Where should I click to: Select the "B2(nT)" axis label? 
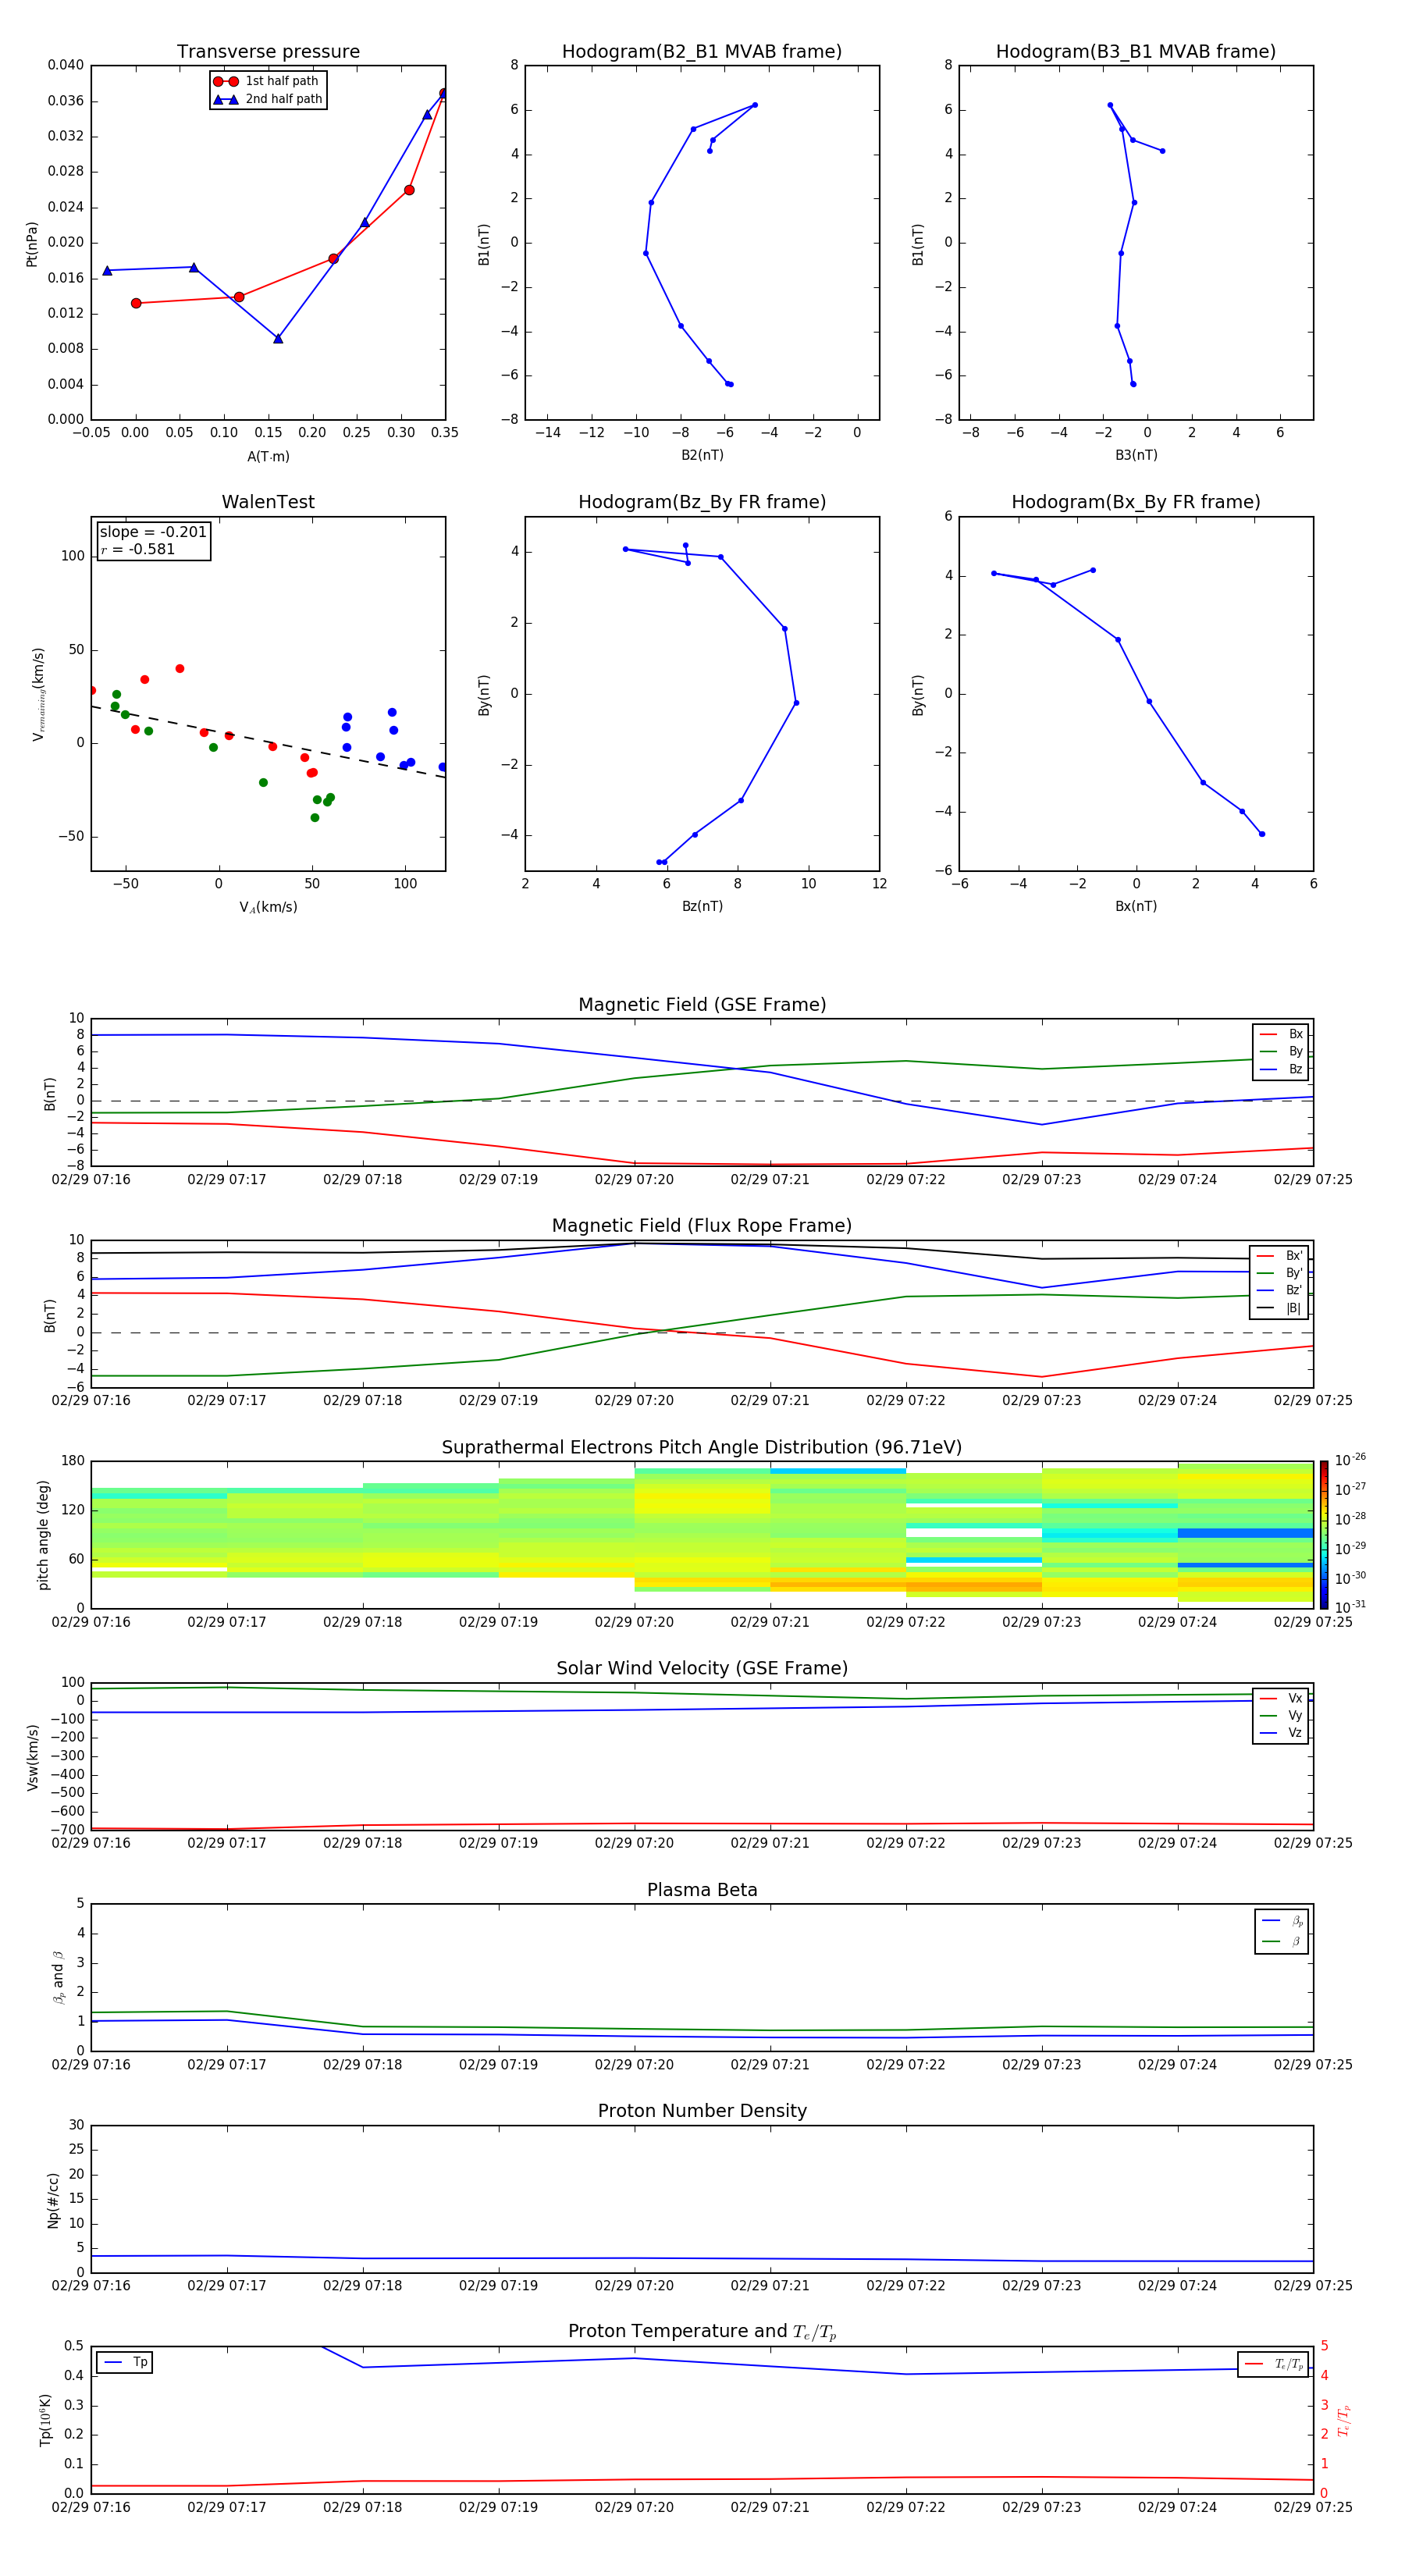[x=702, y=455]
